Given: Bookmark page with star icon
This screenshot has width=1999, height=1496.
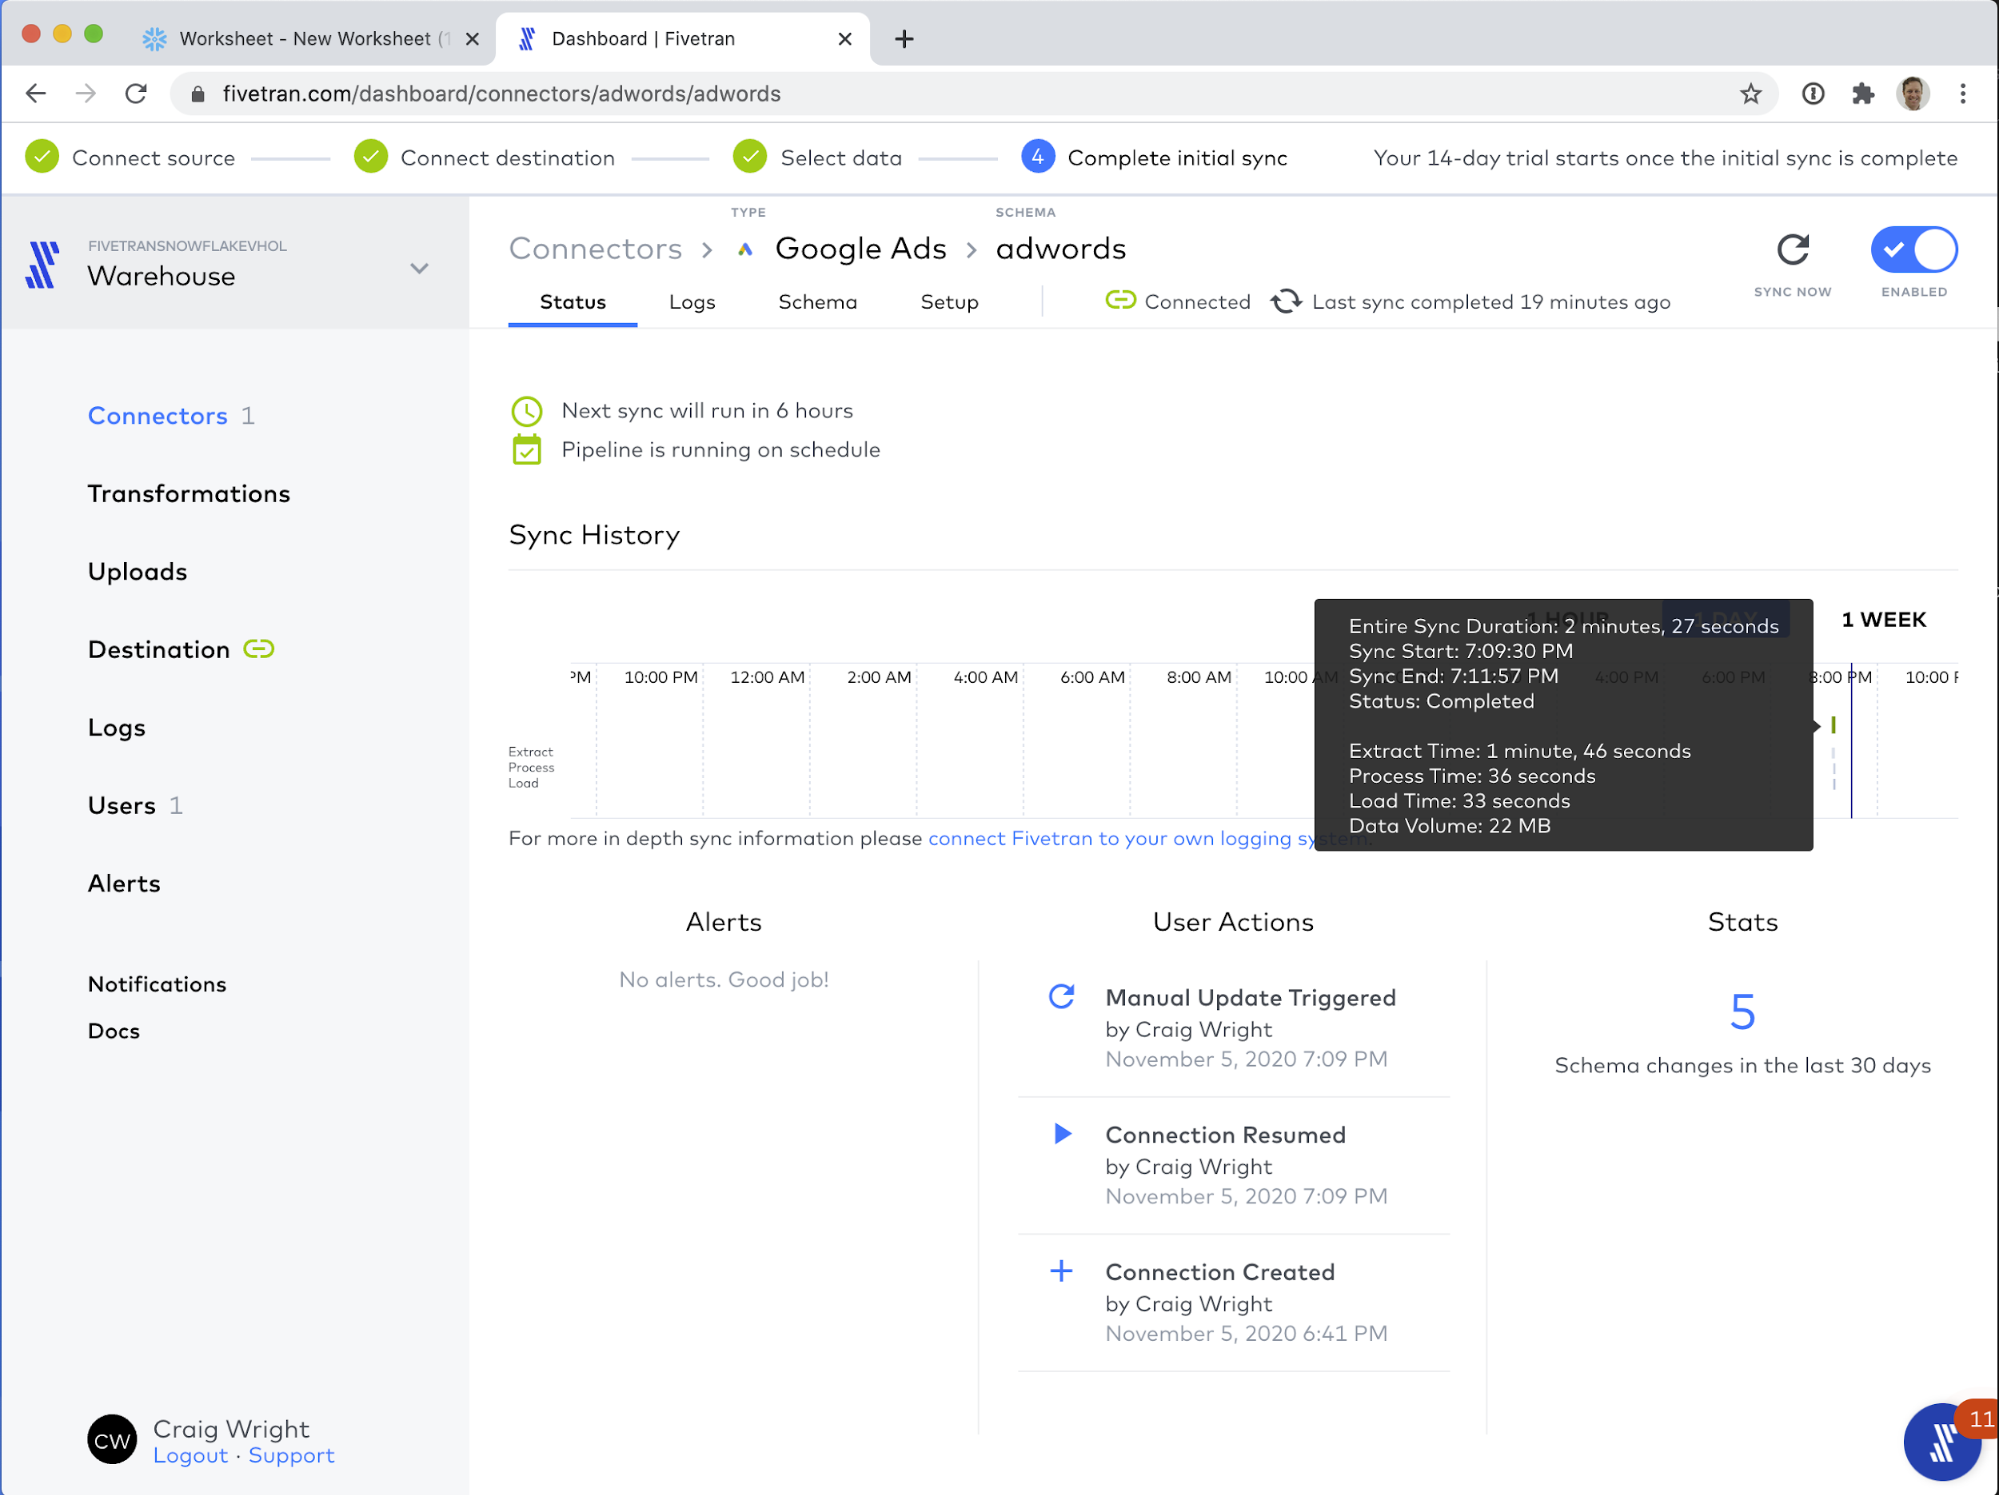Looking at the screenshot, I should coord(1750,94).
